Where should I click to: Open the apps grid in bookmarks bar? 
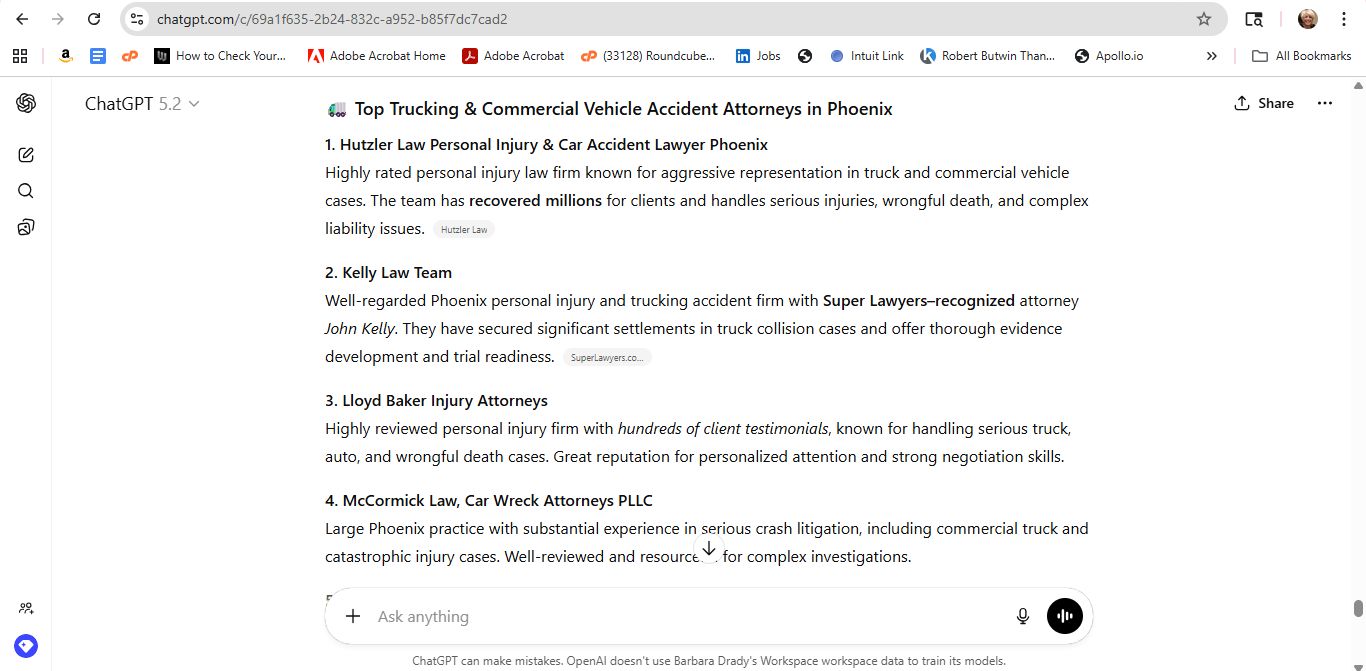pos(20,56)
